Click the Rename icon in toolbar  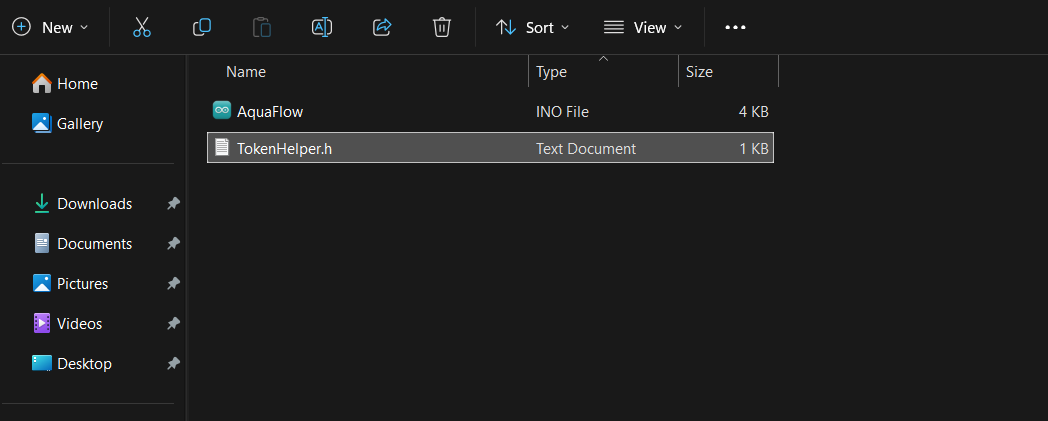point(322,28)
